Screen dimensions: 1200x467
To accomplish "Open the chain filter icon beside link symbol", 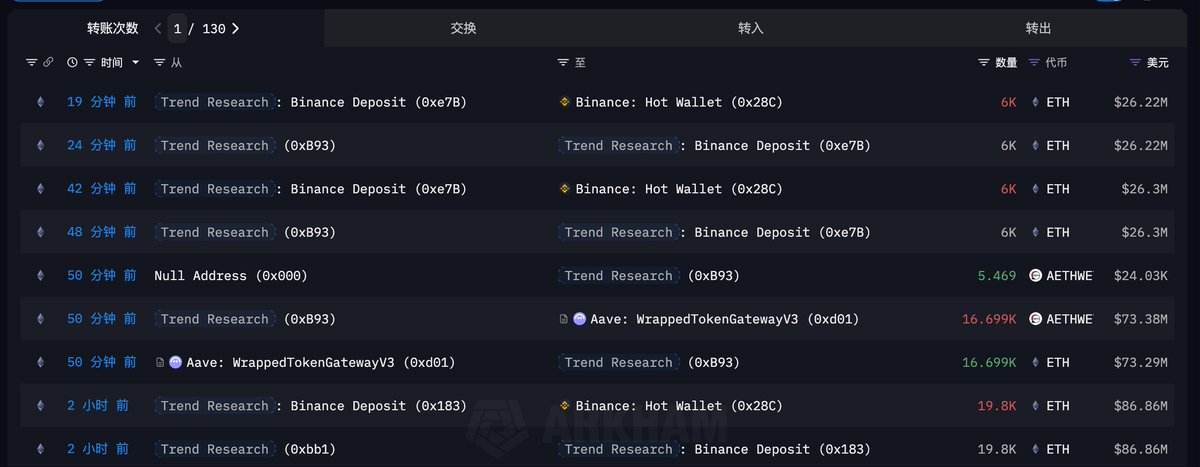I will pos(31,62).
